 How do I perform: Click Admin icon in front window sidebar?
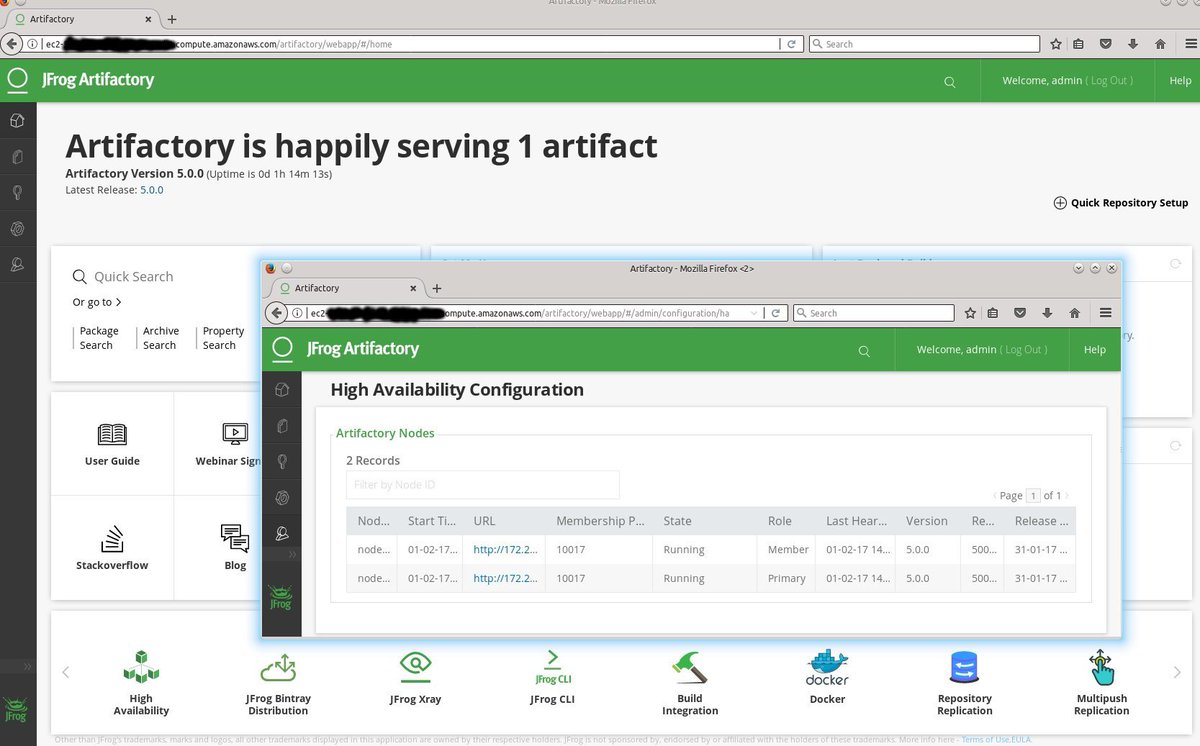pyautogui.click(x=282, y=533)
